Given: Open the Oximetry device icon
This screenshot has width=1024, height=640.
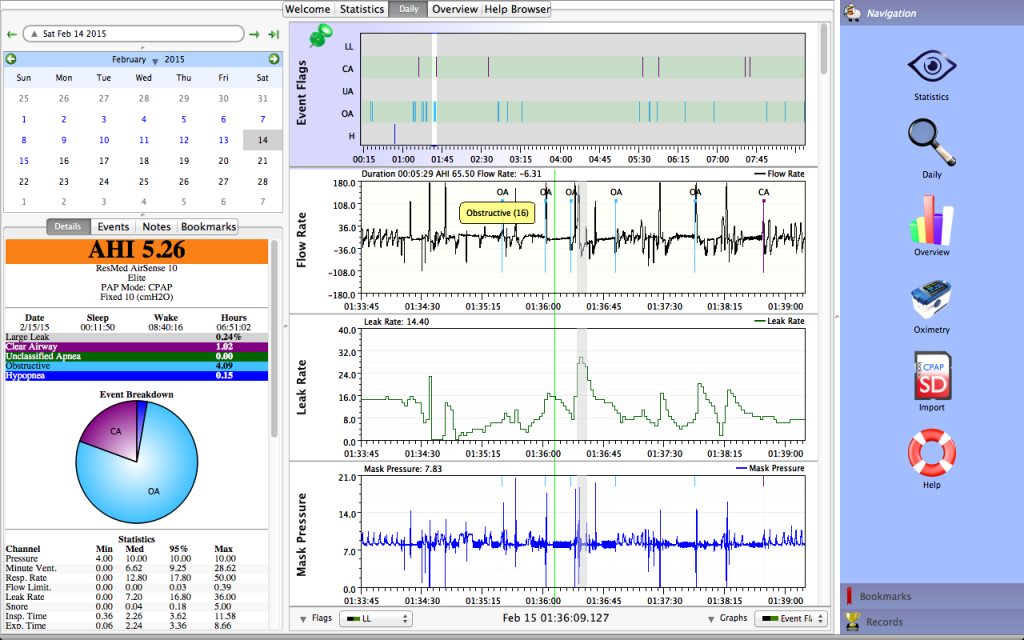Looking at the screenshot, I should click(x=930, y=299).
